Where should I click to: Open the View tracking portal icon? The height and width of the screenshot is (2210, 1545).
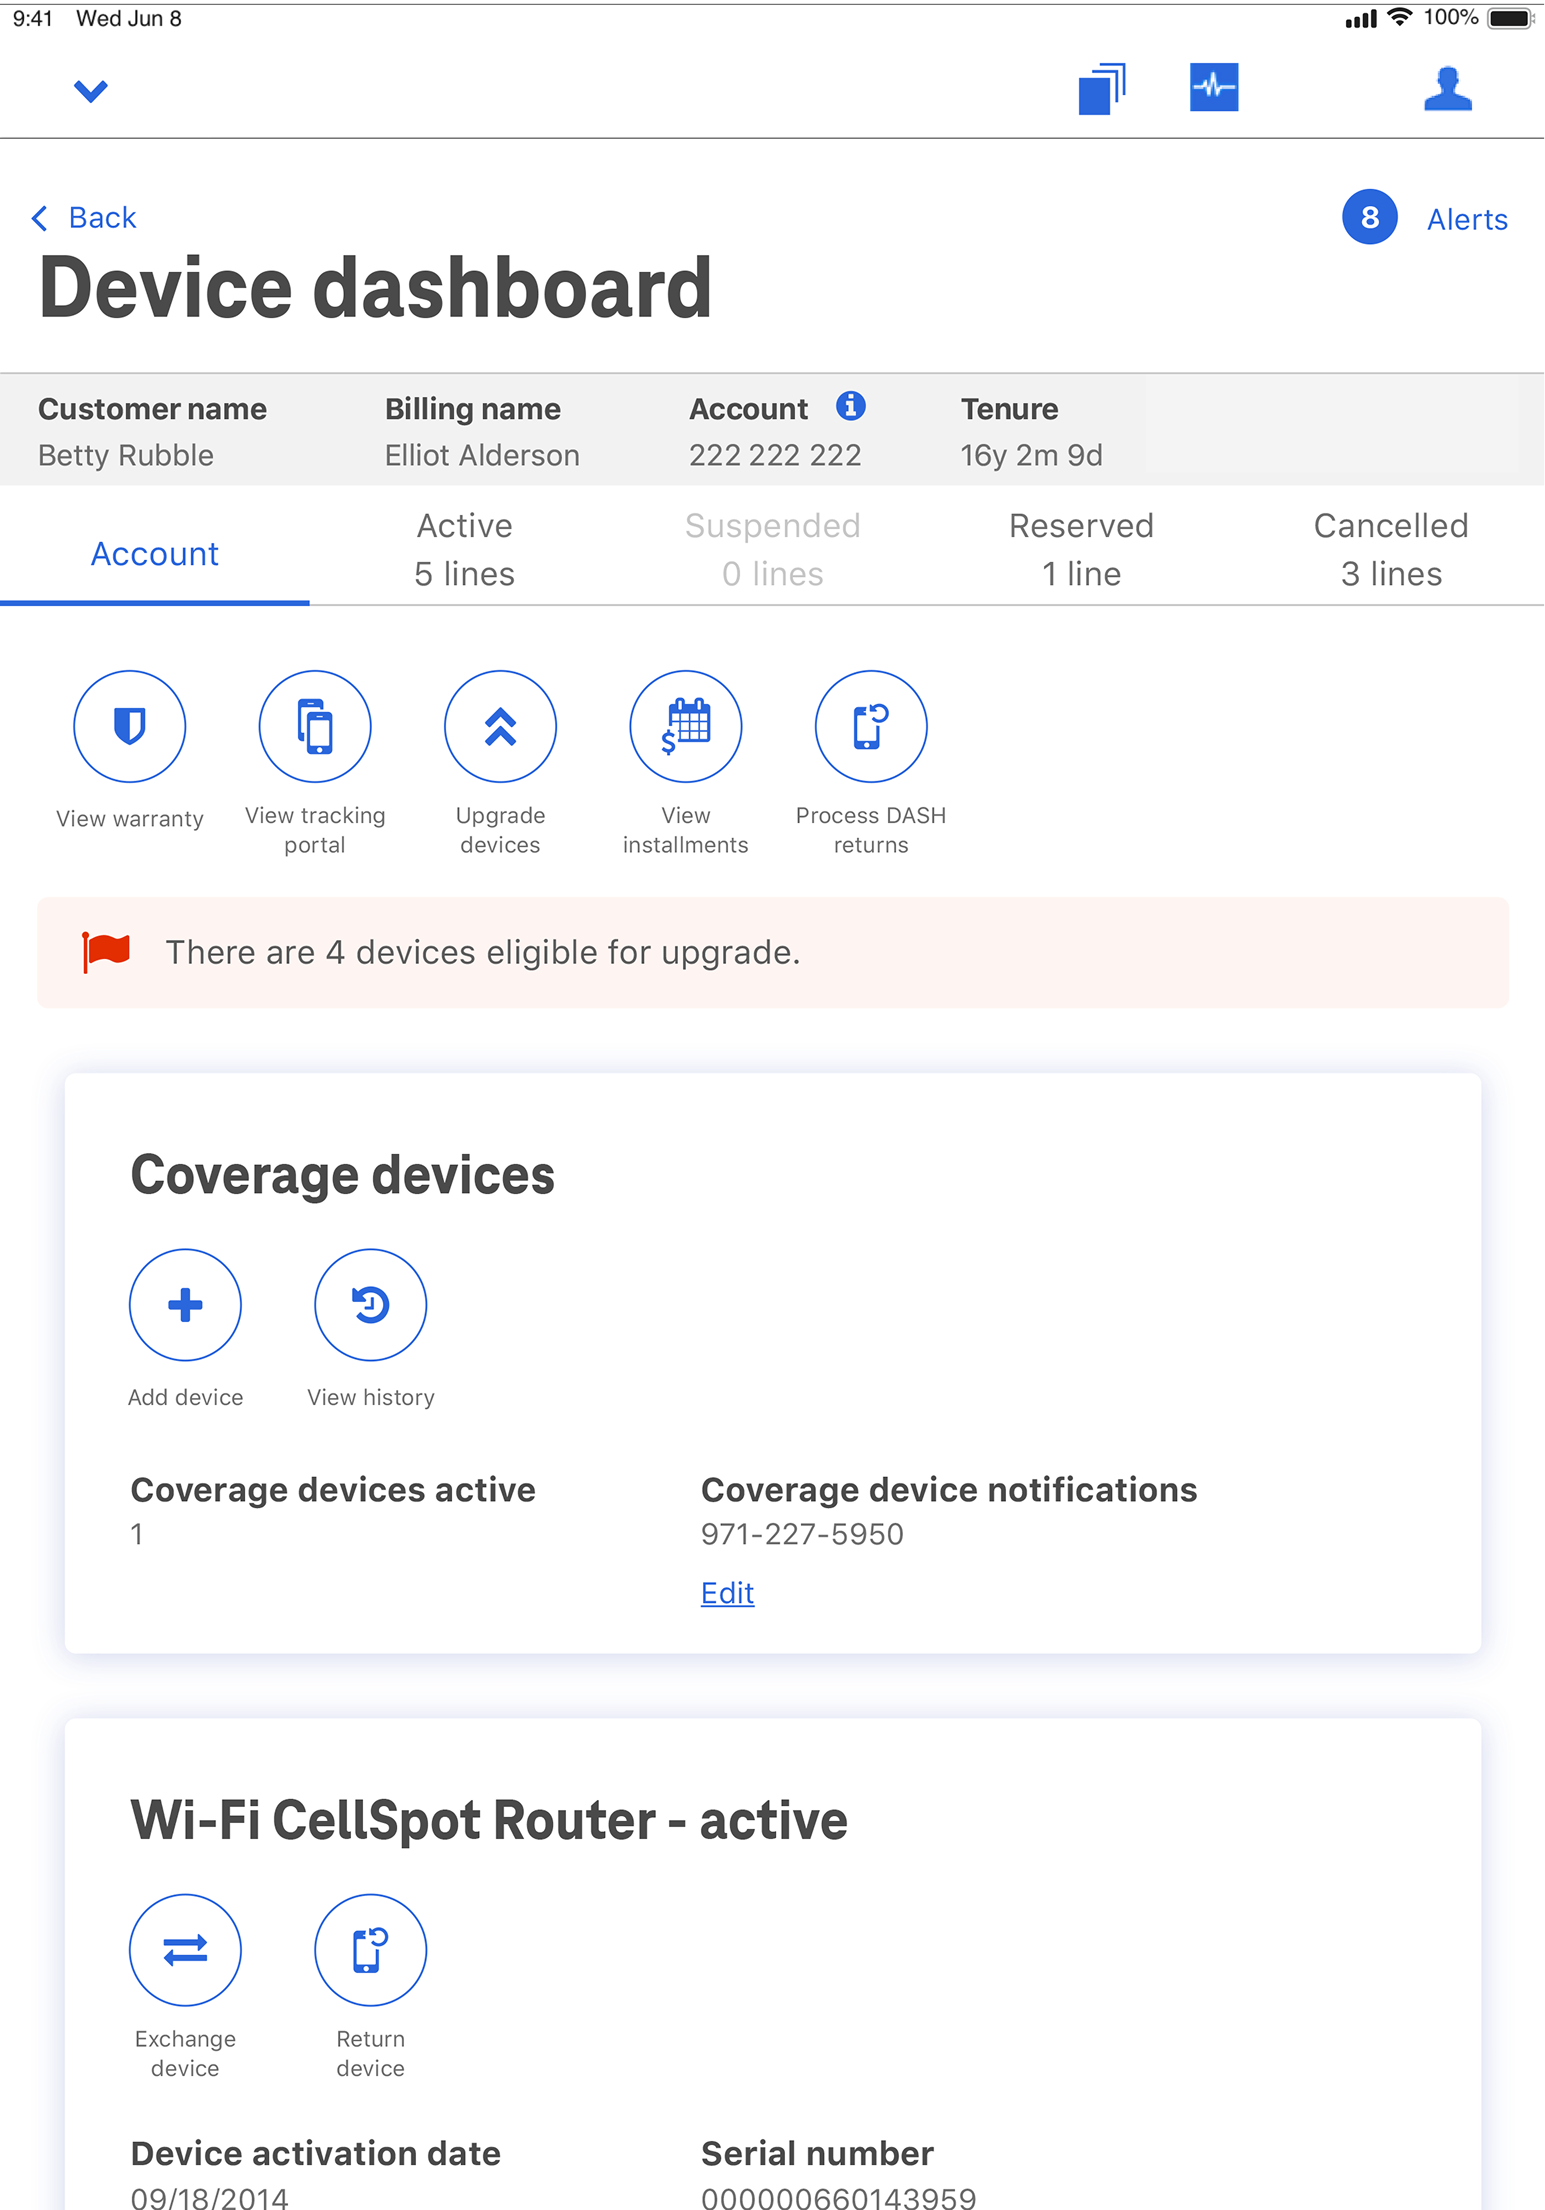coord(315,727)
